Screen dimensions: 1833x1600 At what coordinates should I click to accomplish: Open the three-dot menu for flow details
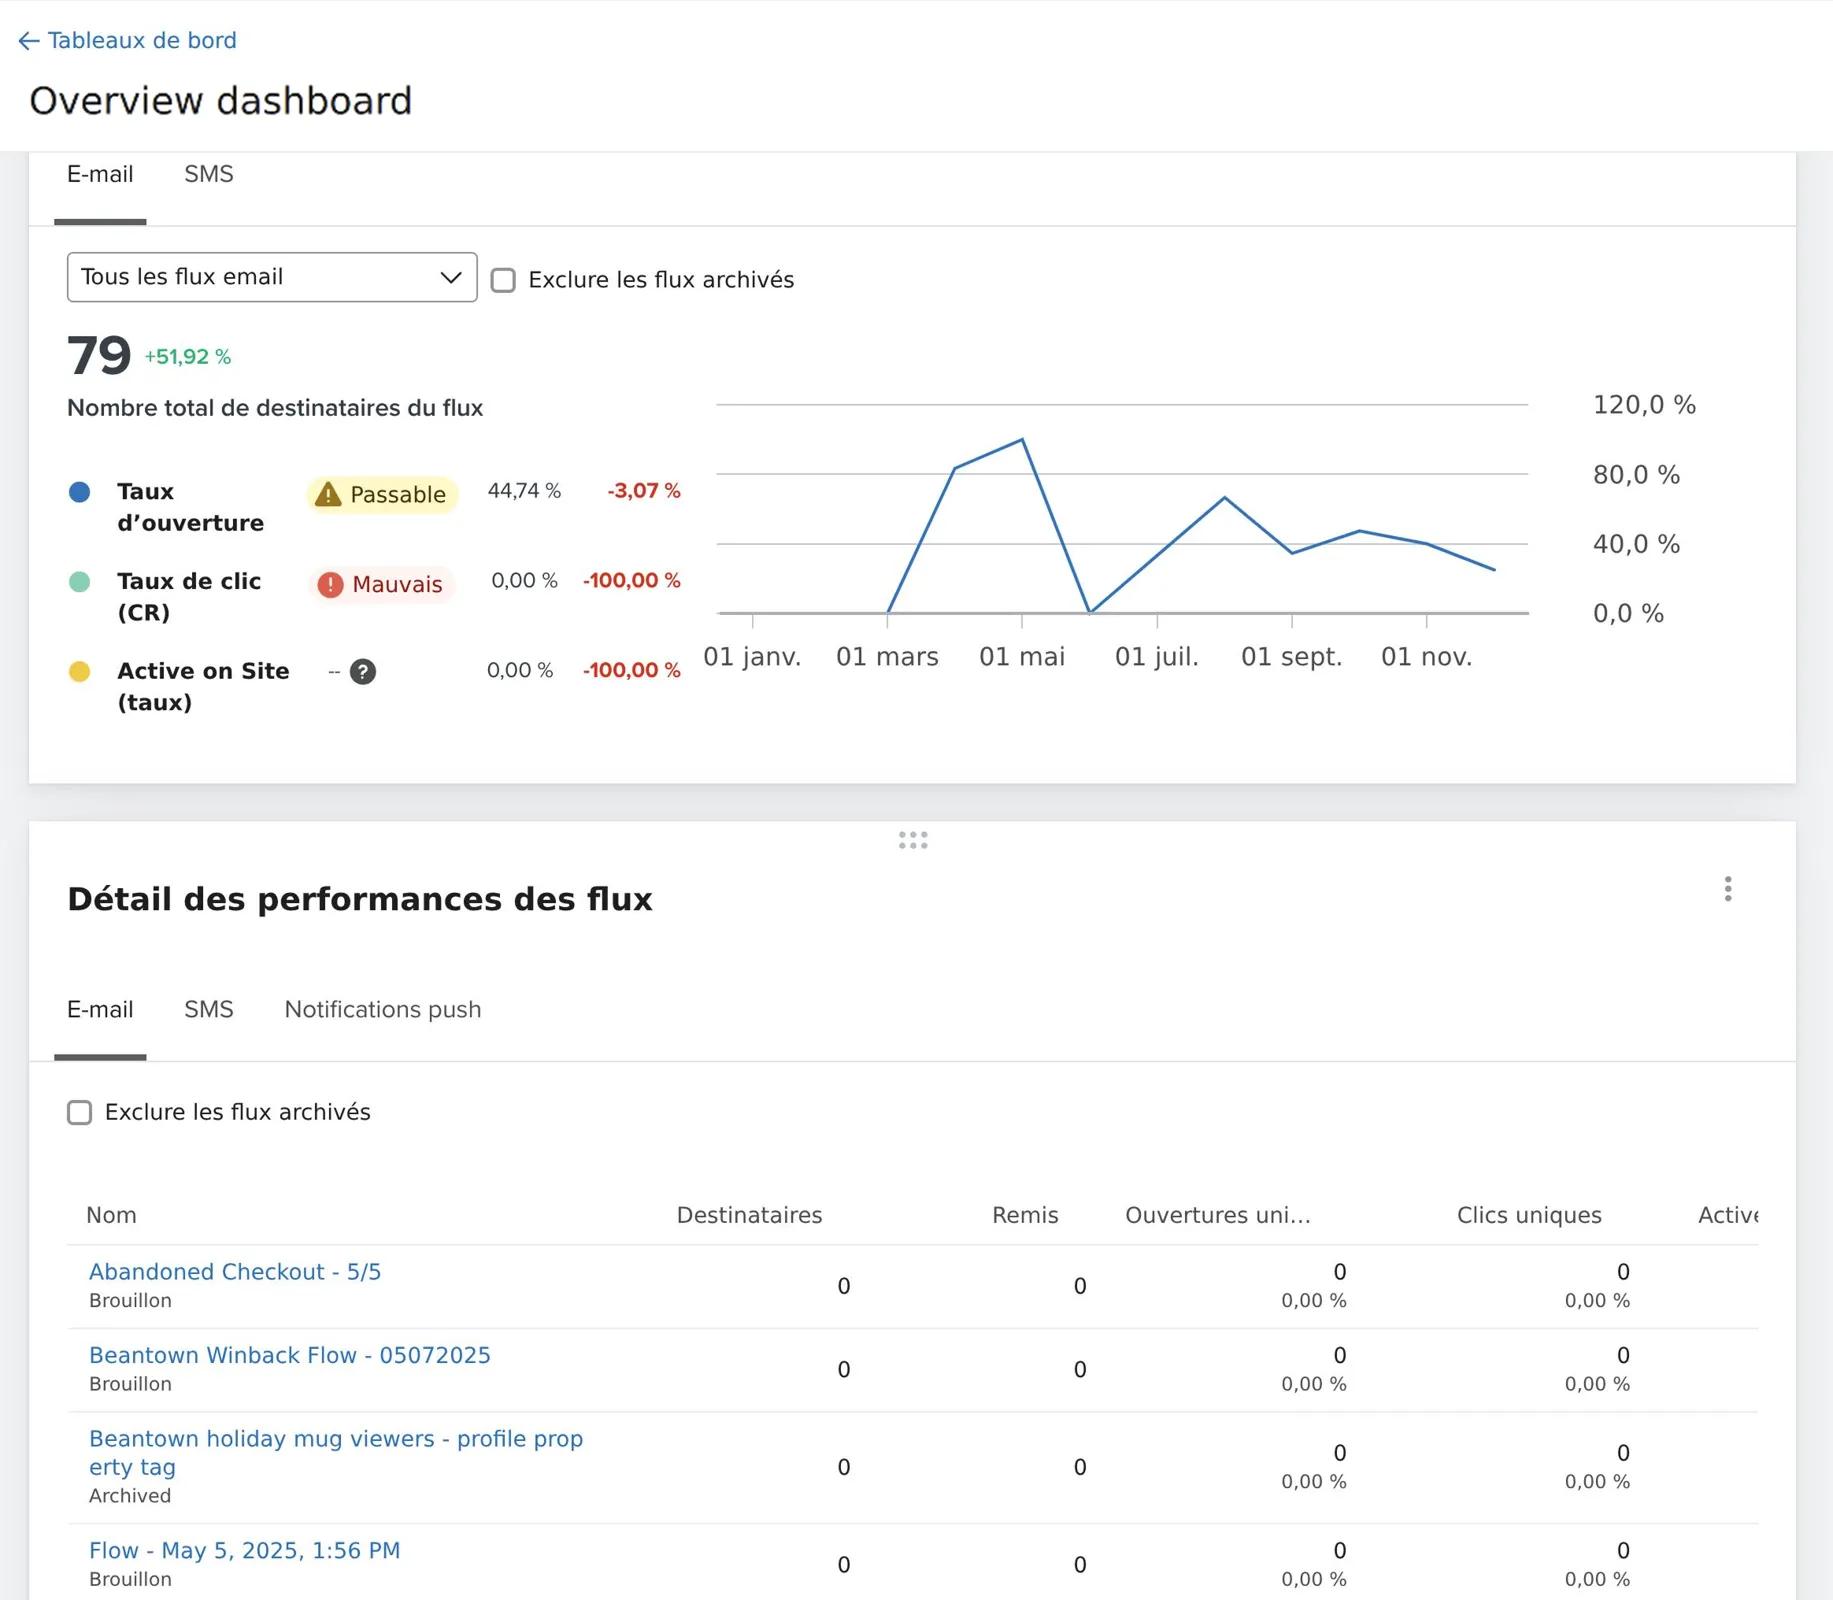1727,889
